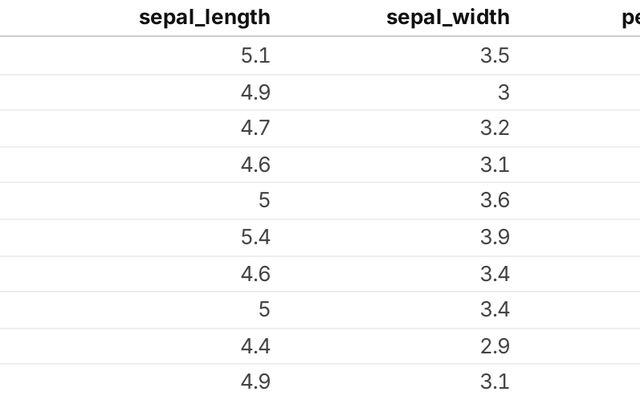Click the sepal_width cell with value 2.9
The width and height of the screenshot is (640, 400).
pyautogui.click(x=495, y=345)
